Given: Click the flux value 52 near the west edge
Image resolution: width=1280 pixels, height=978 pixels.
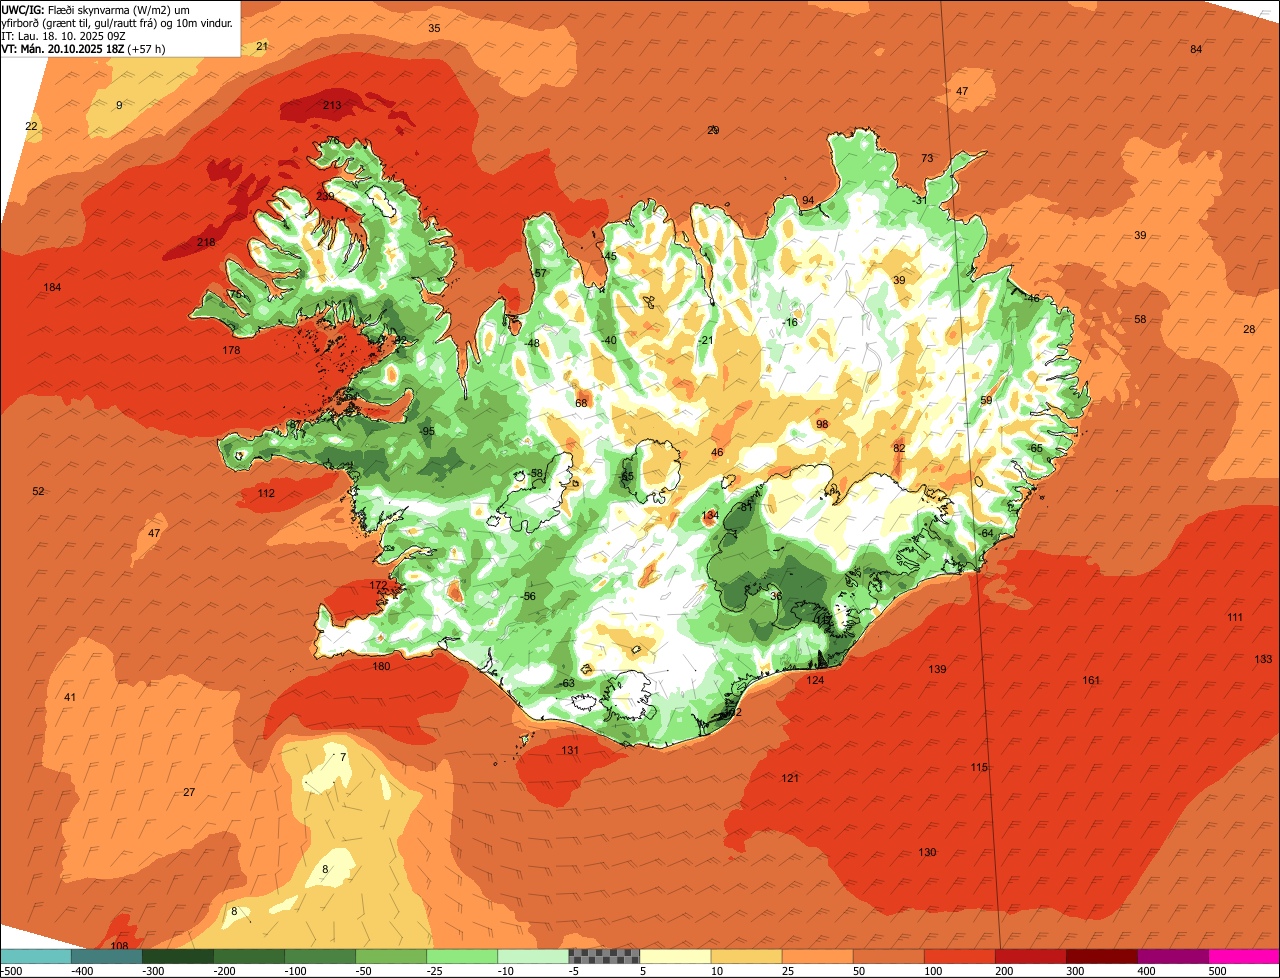Looking at the screenshot, I should pyautogui.click(x=38, y=491).
